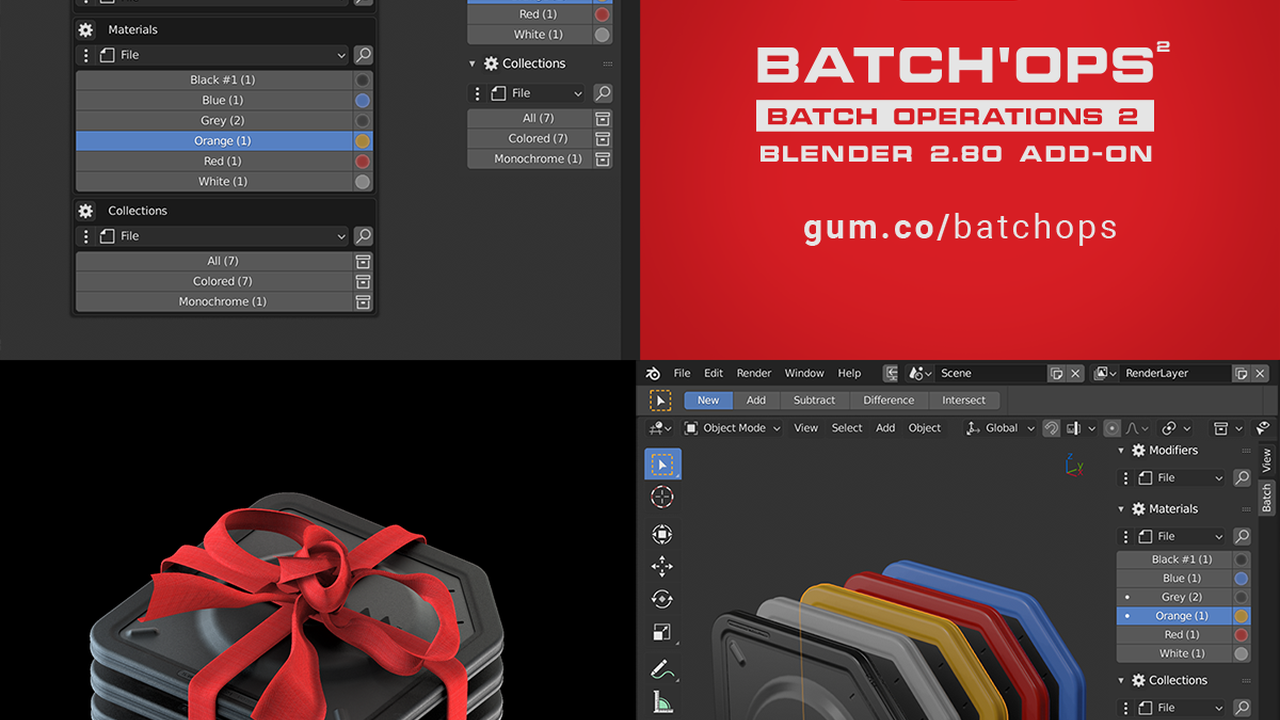The height and width of the screenshot is (720, 1280).
Task: Open the Render menu
Action: click(x=753, y=372)
